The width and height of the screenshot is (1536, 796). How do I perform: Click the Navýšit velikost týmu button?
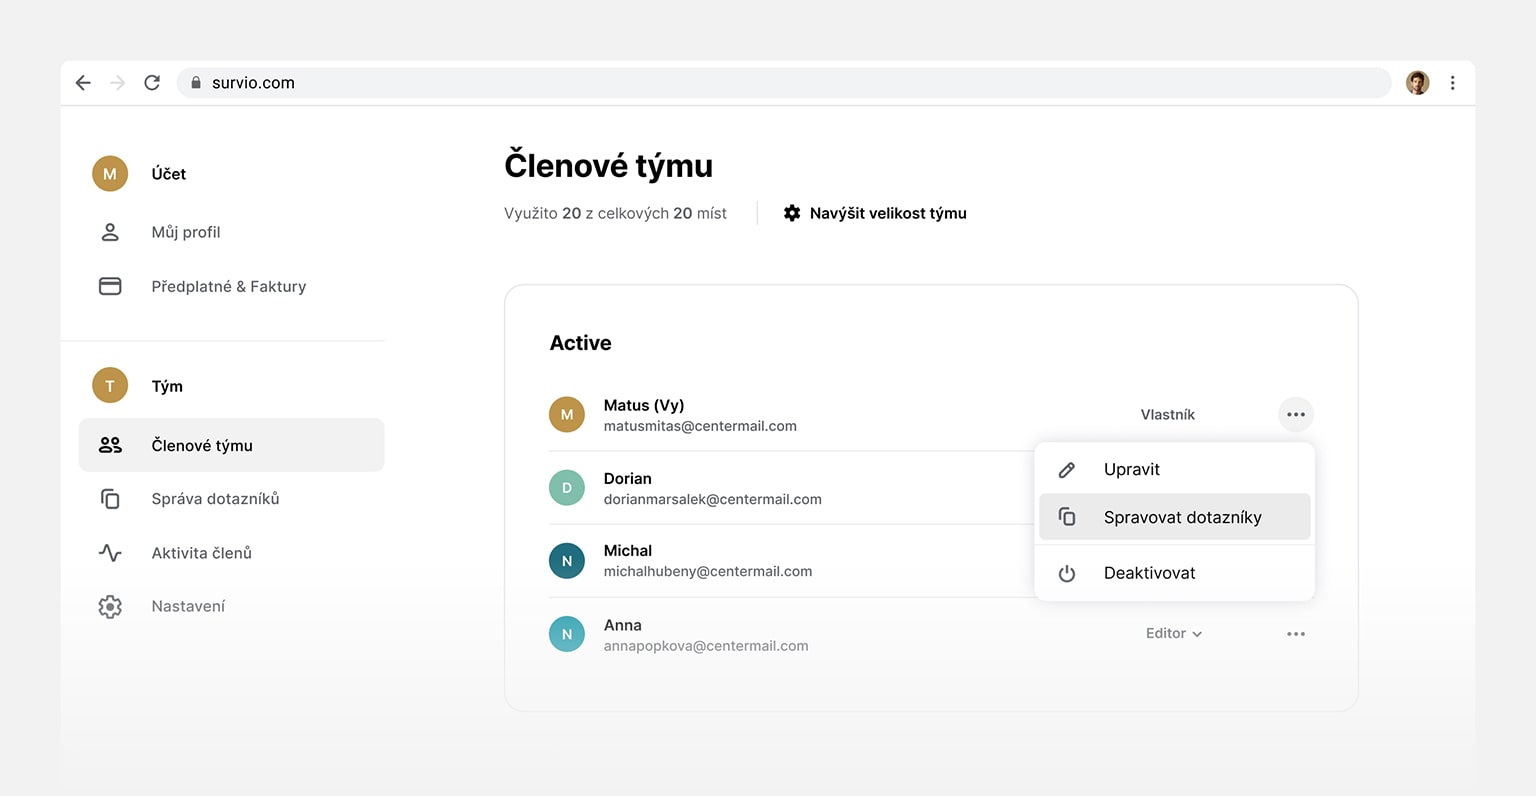[874, 213]
